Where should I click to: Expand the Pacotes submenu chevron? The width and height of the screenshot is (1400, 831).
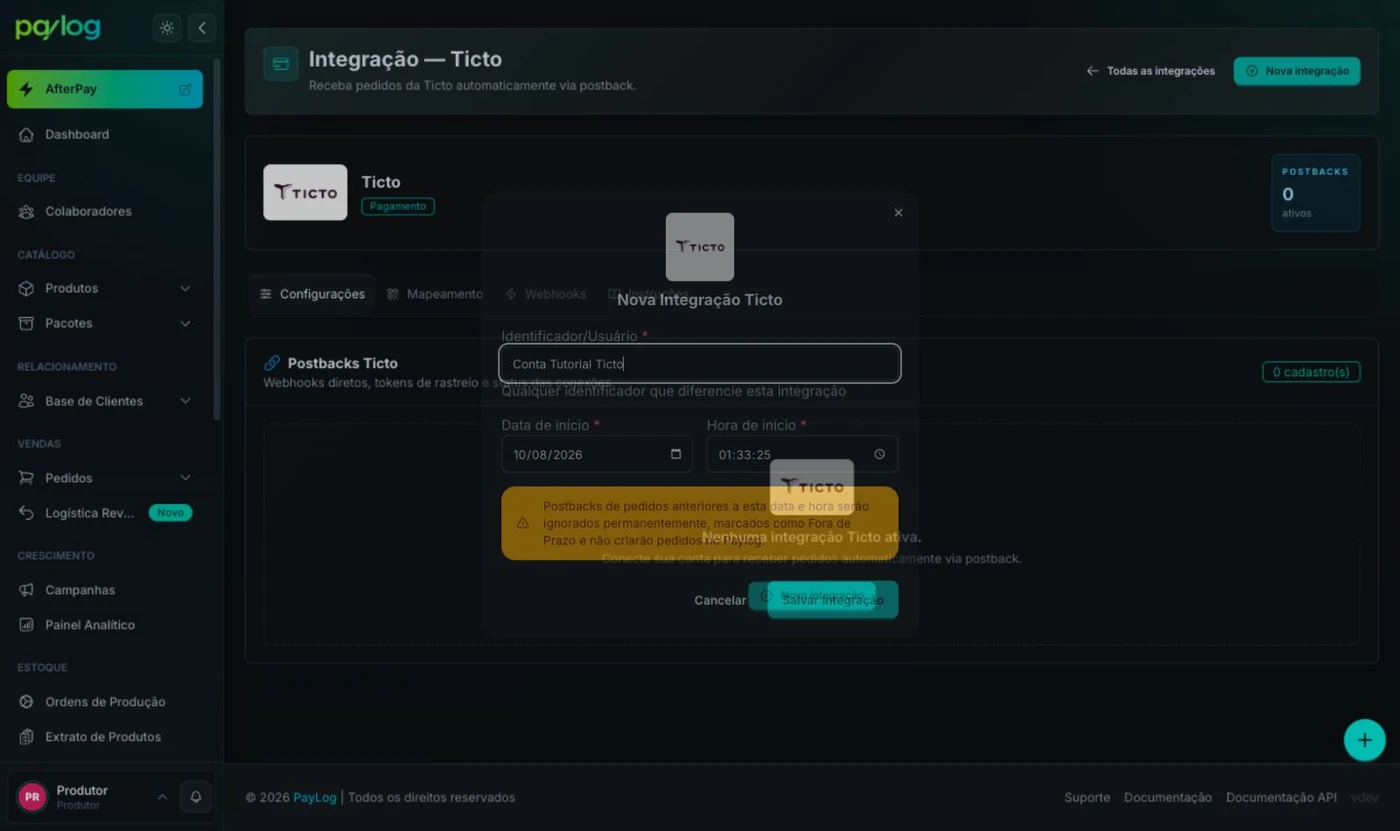click(185, 323)
